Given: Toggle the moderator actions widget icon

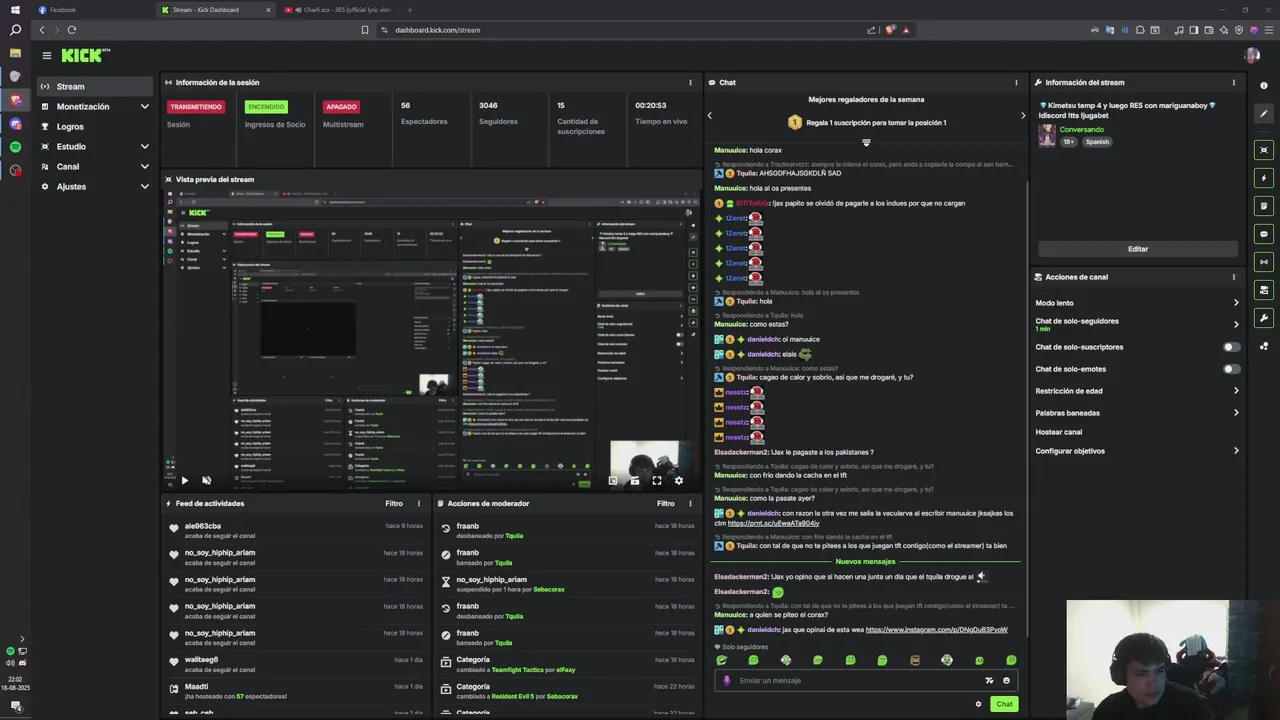Looking at the screenshot, I should pos(1264,290).
